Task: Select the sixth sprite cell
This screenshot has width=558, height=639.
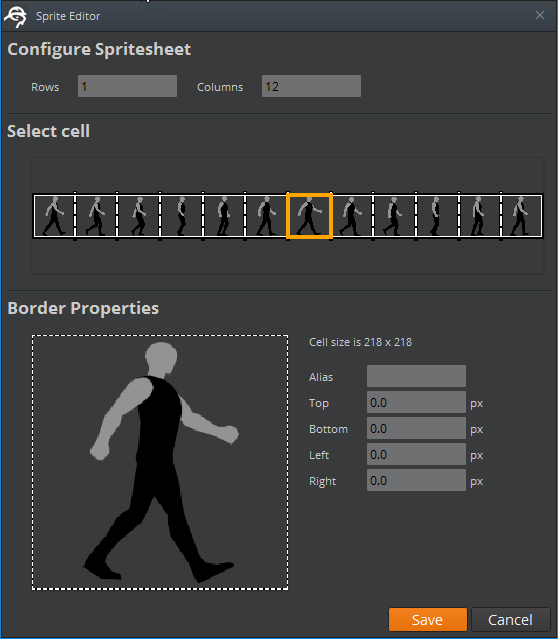Action: [x=266, y=216]
